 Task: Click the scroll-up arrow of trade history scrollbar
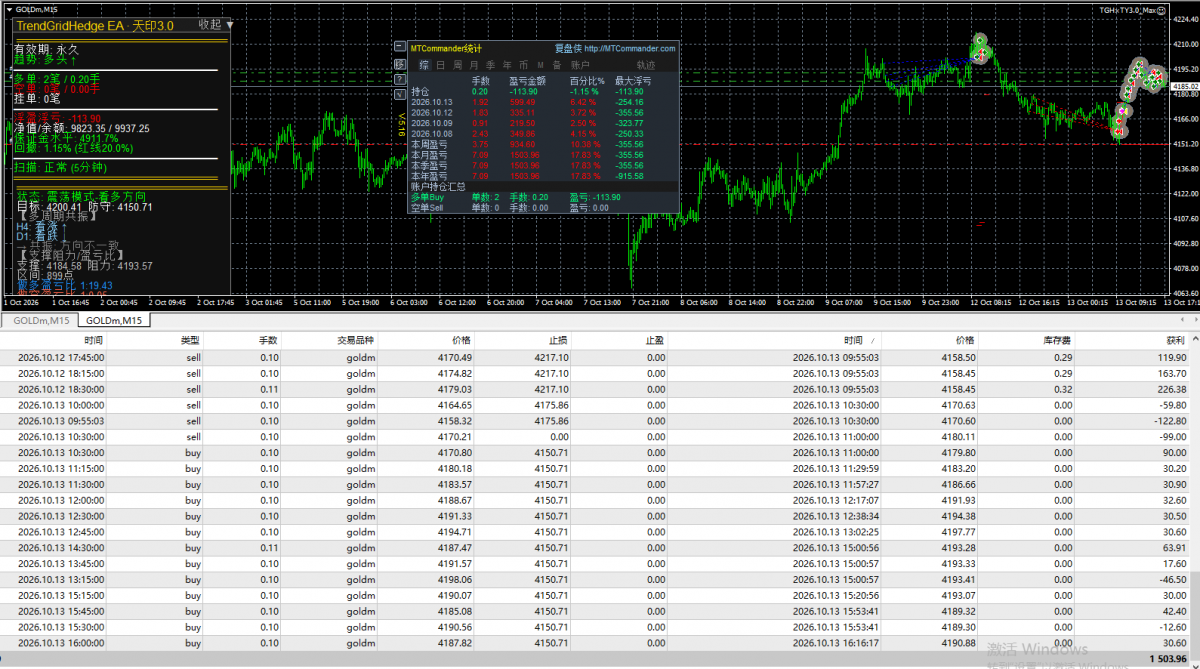point(1194,339)
